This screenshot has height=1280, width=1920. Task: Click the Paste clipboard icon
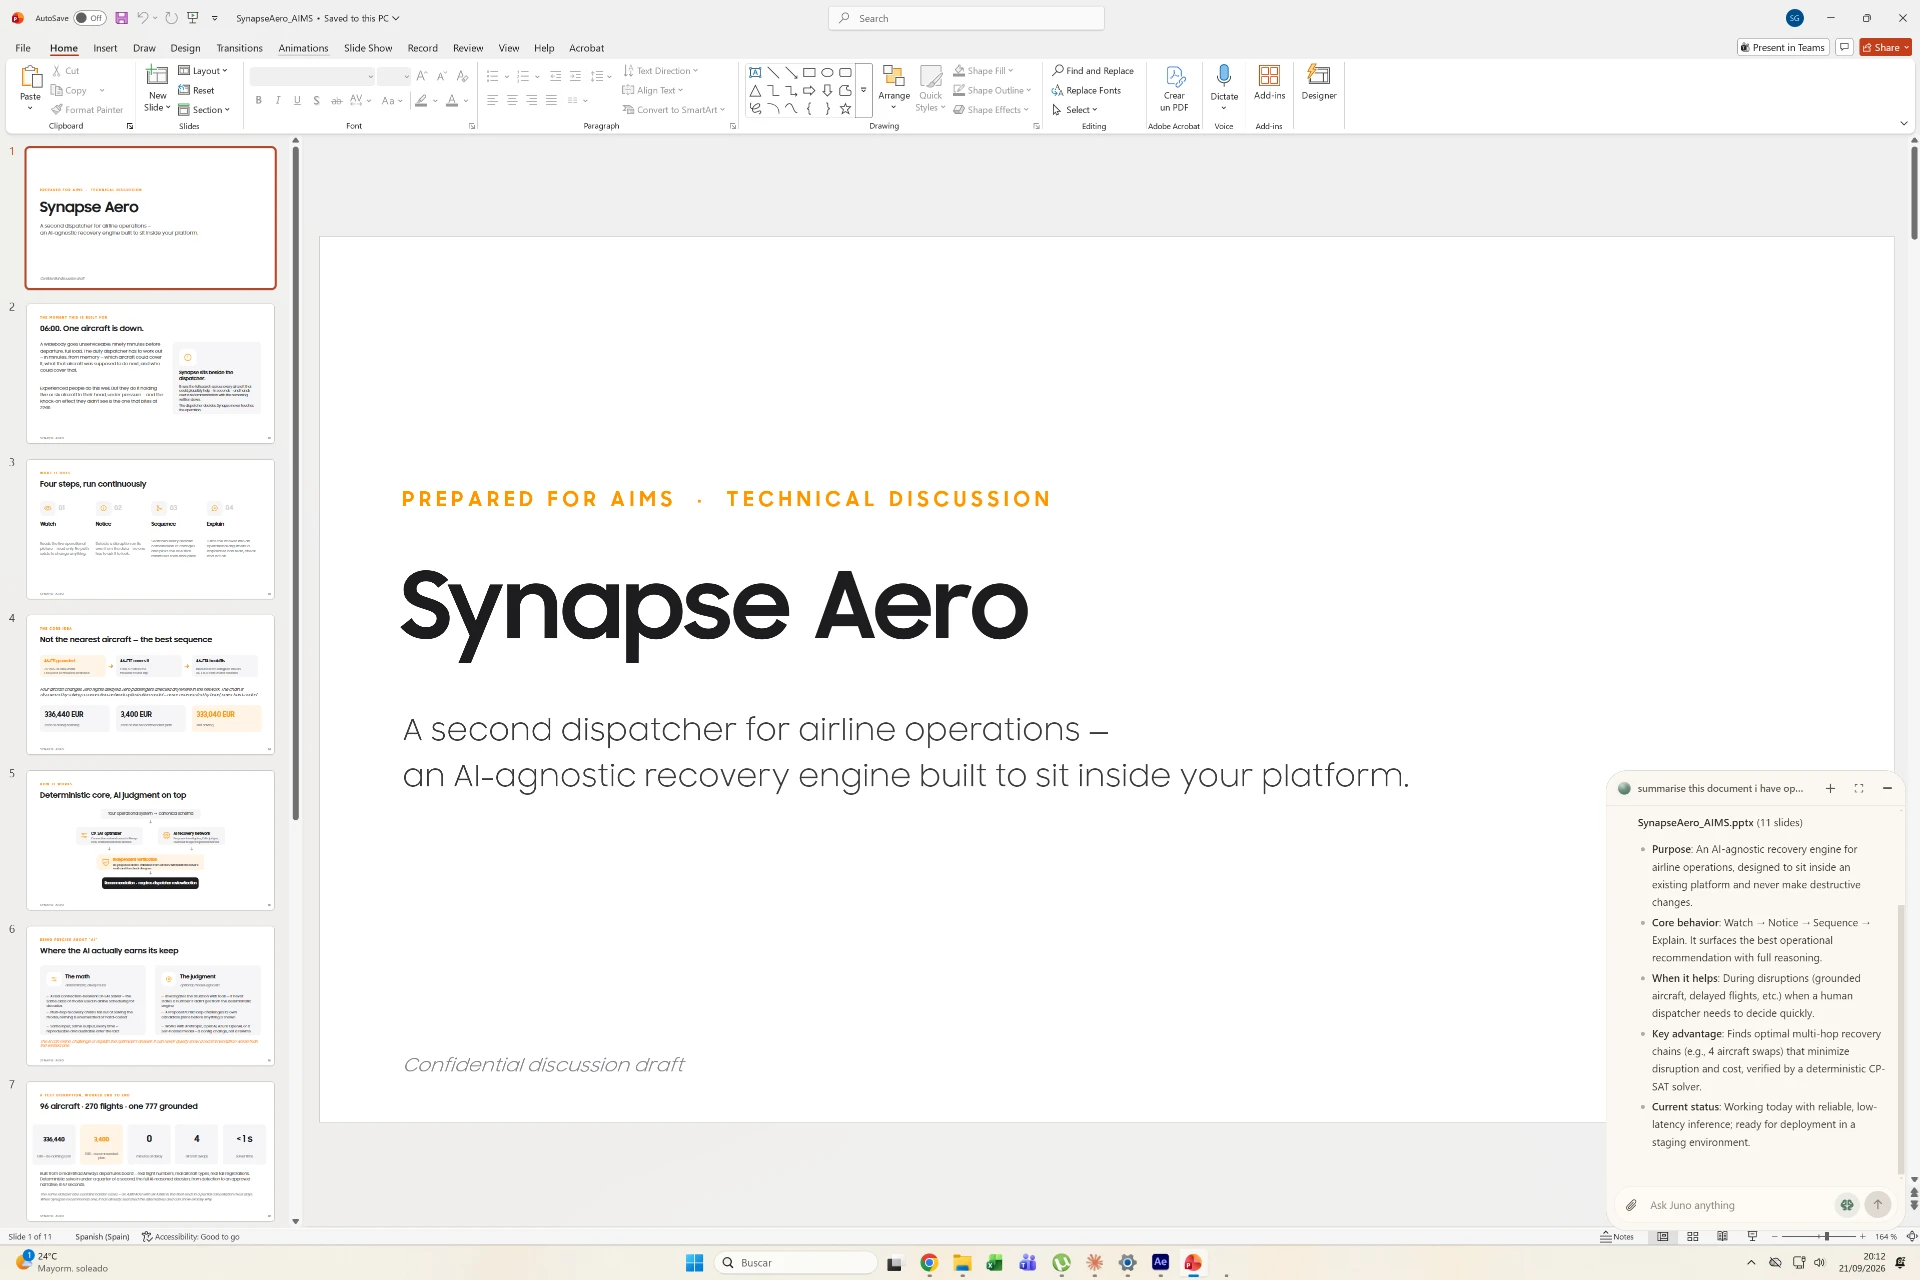[x=31, y=77]
